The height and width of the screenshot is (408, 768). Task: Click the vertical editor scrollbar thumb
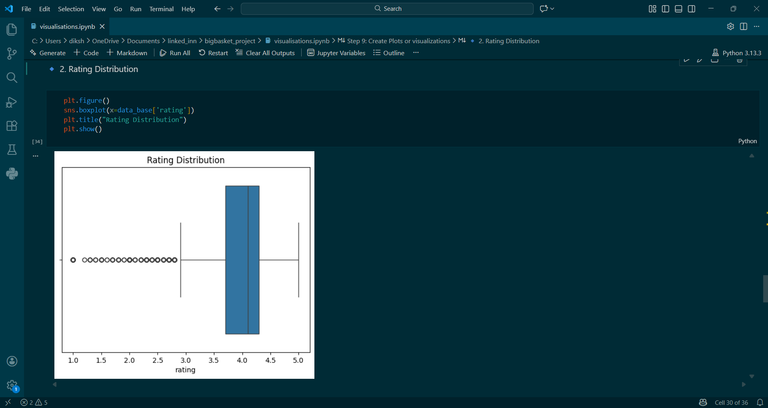coord(765,288)
